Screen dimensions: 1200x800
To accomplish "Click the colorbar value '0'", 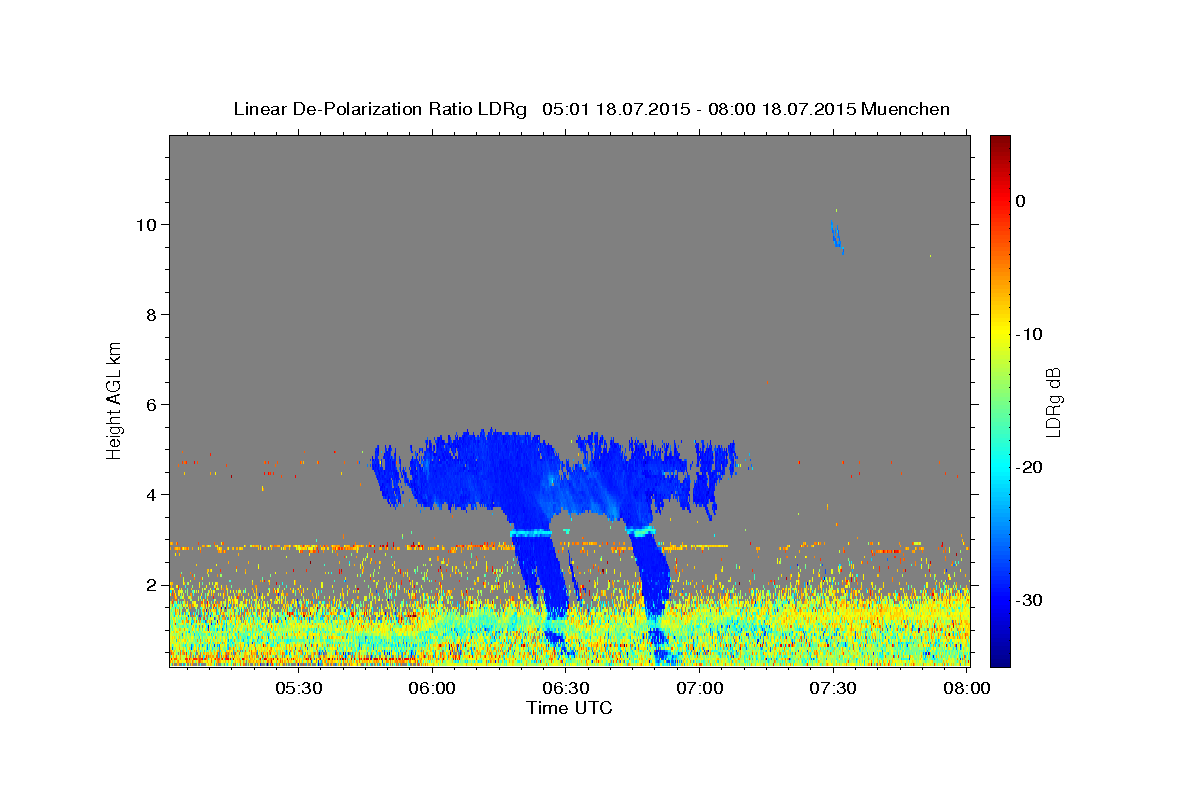I will point(1021,201).
